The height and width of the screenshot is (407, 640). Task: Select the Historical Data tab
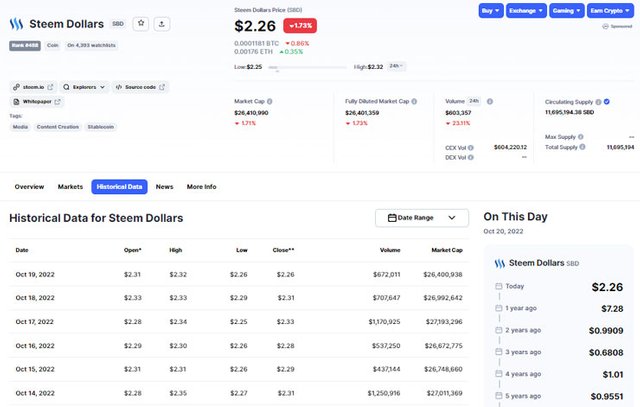(x=119, y=187)
